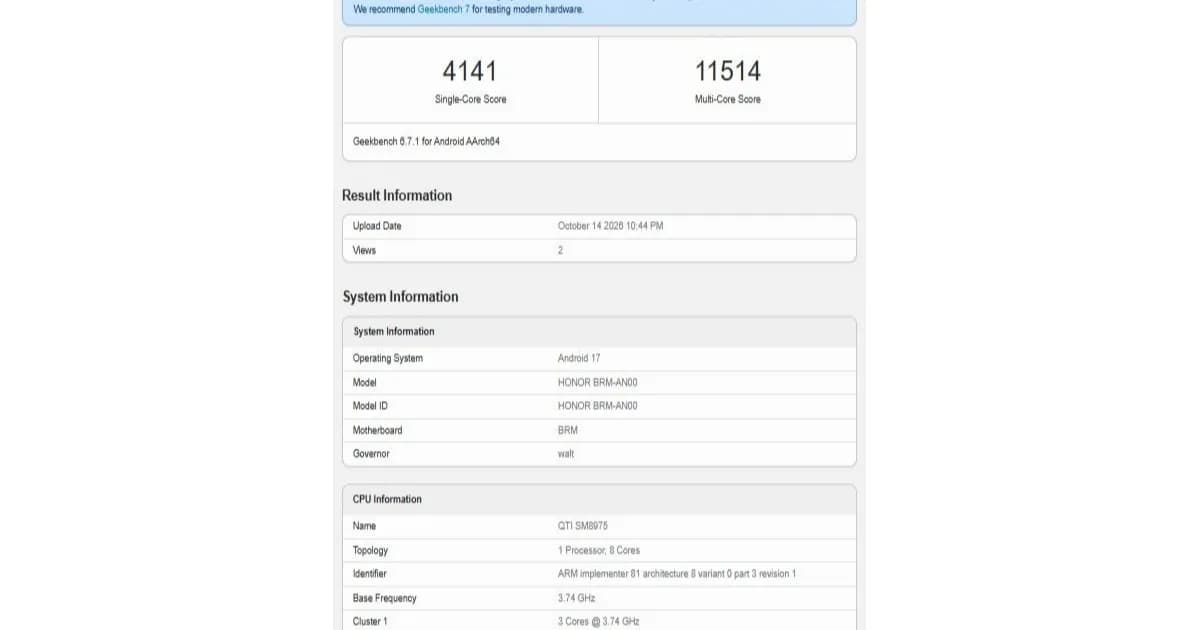Click the Upload Date label
This screenshot has width=1200, height=630.
click(377, 226)
